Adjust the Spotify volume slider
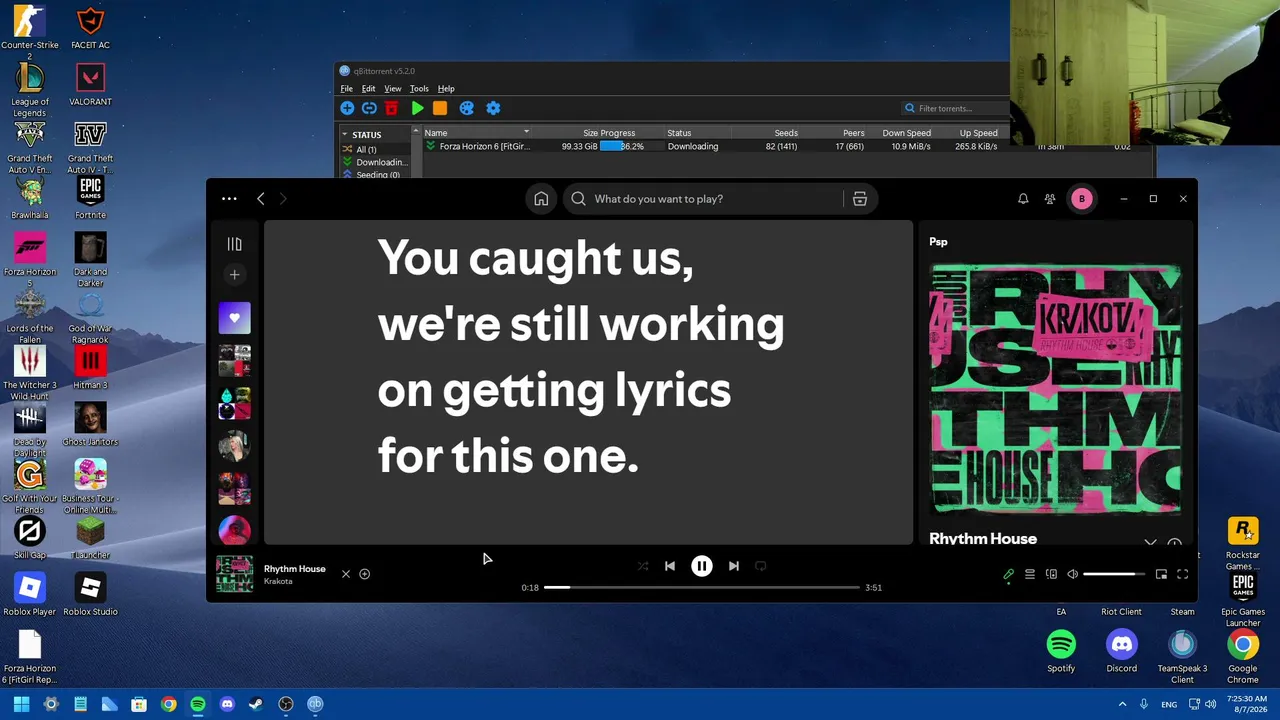 click(x=1115, y=574)
